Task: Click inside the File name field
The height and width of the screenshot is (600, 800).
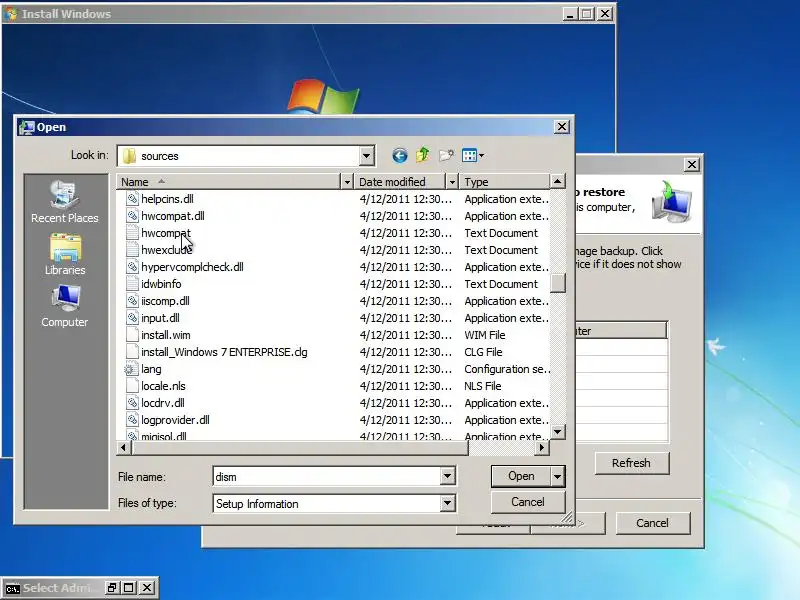Action: tap(327, 477)
